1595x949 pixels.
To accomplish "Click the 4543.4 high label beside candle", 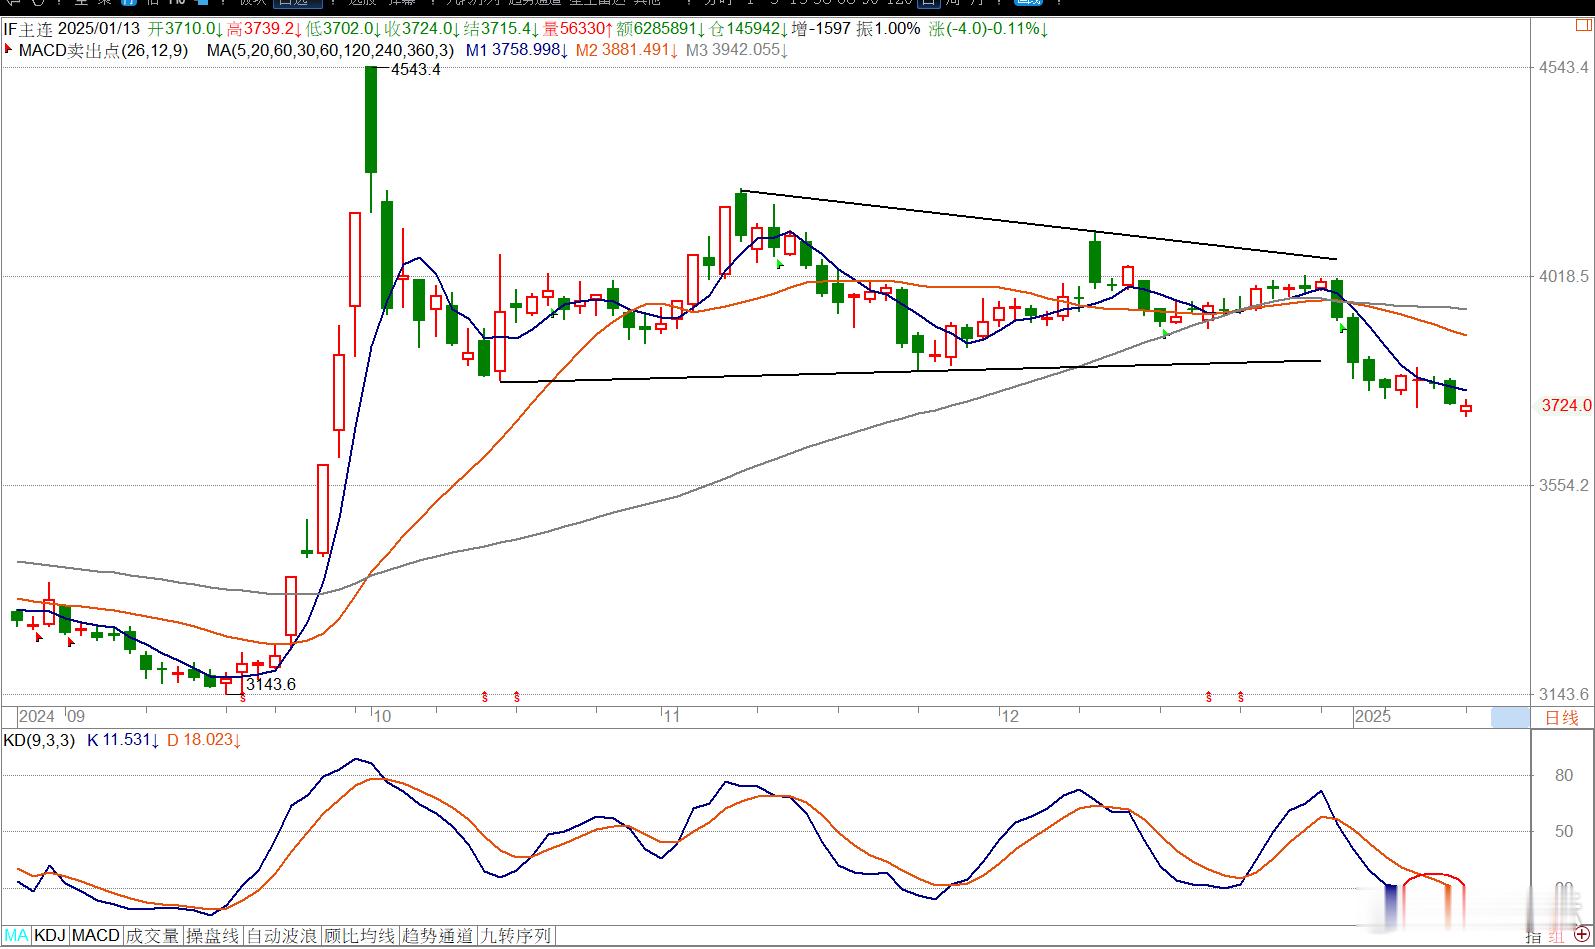I will [416, 69].
